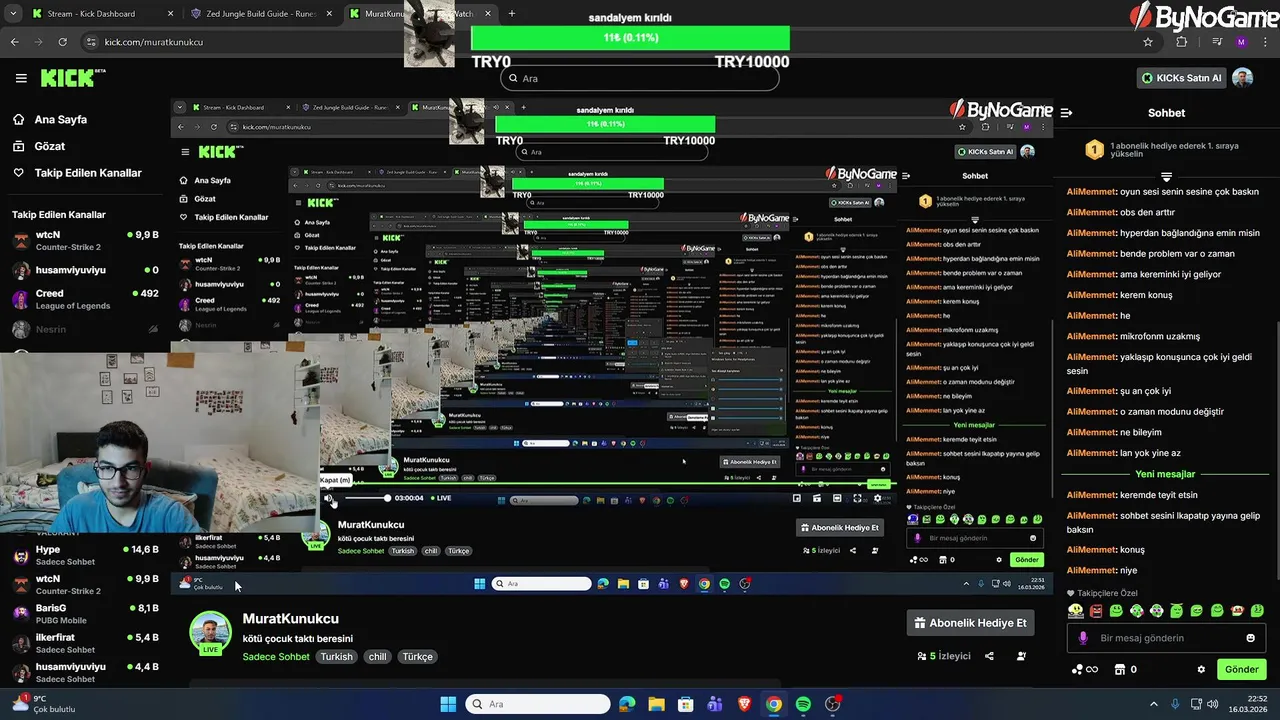Open the Kick sidebar hamburger menu
Image resolution: width=1280 pixels, height=720 pixels.
[21, 78]
